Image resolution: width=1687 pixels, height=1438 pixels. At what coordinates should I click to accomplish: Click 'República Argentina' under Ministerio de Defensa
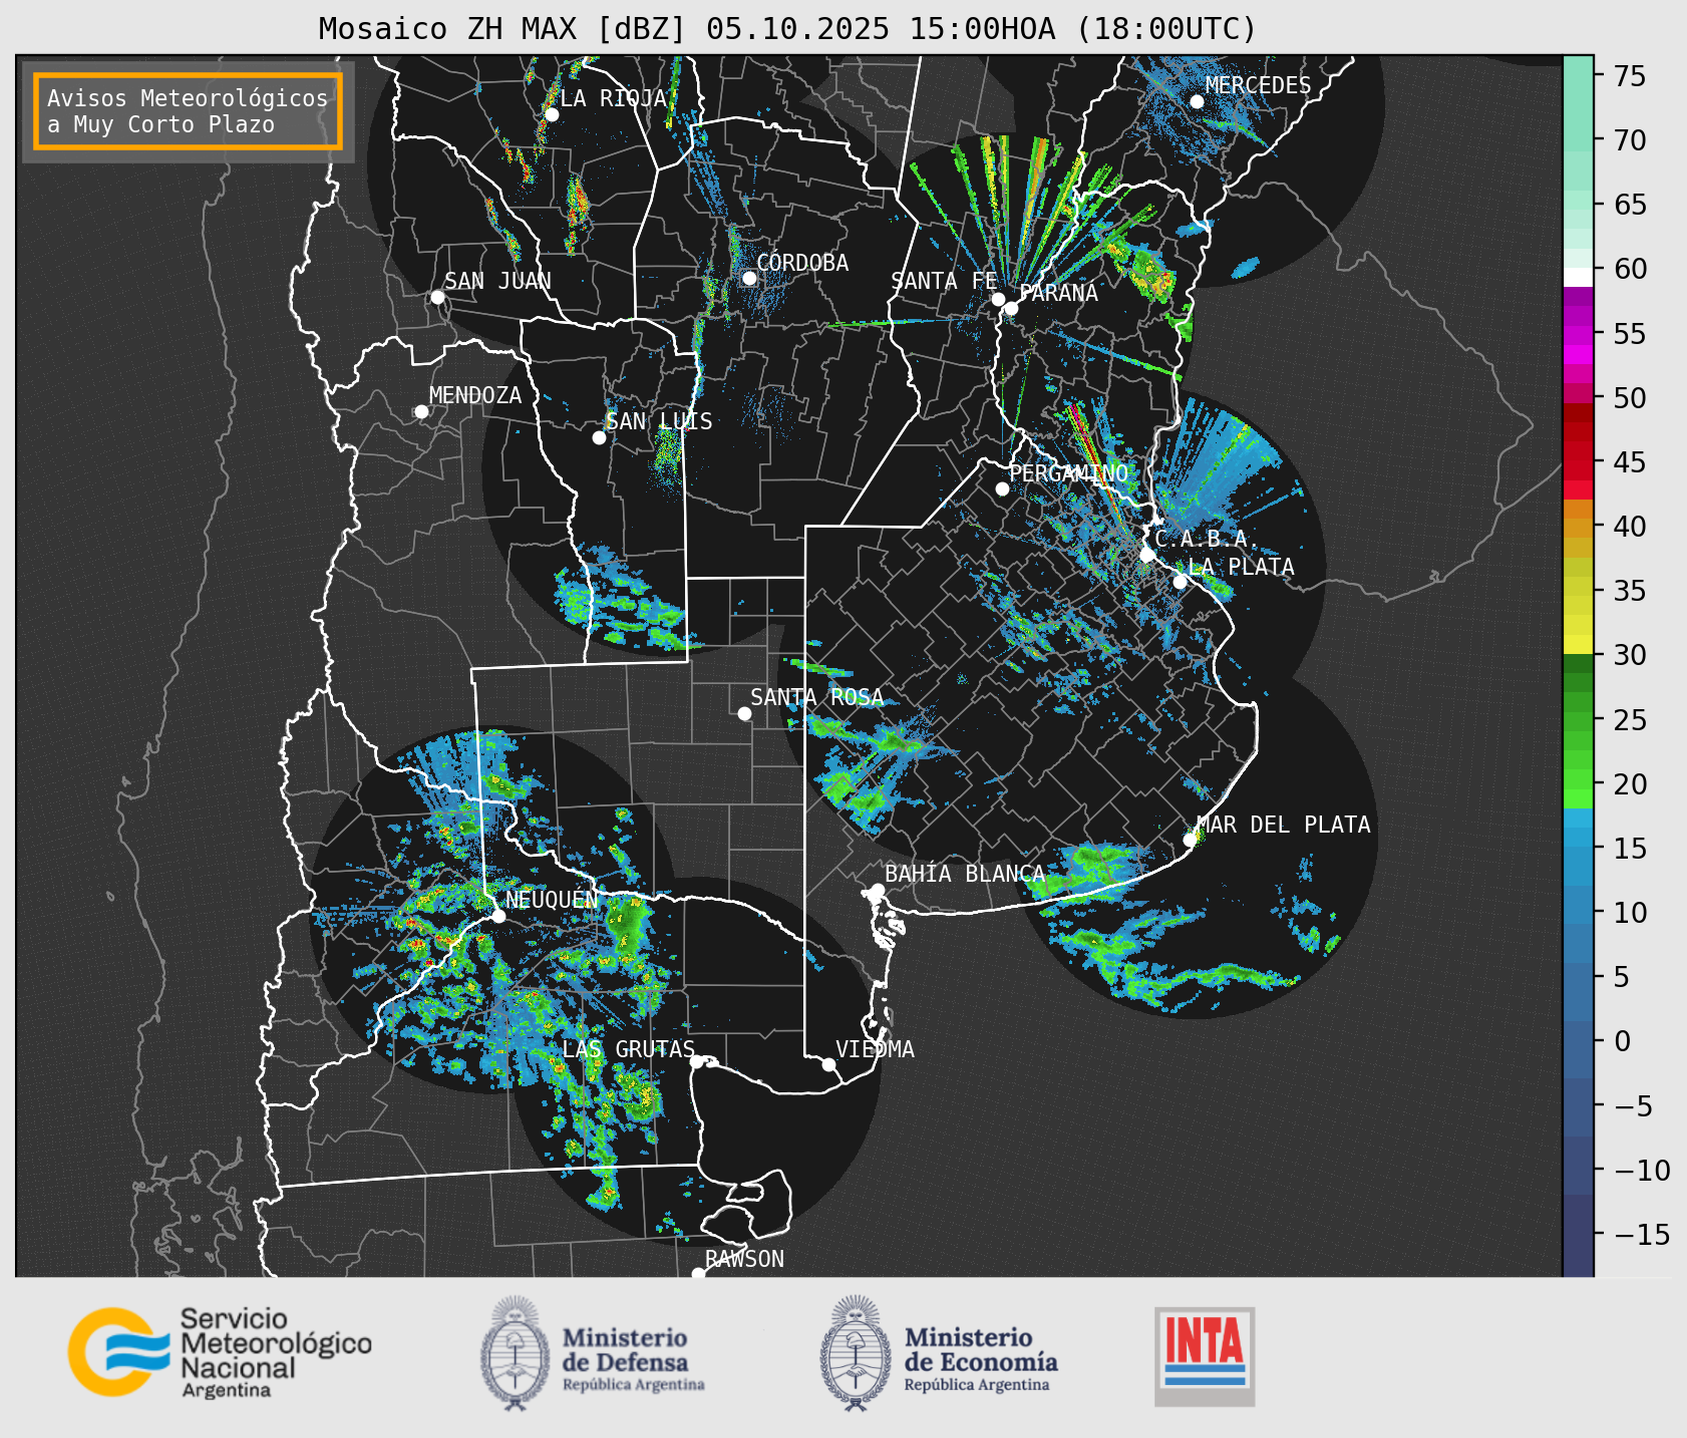634,1385
